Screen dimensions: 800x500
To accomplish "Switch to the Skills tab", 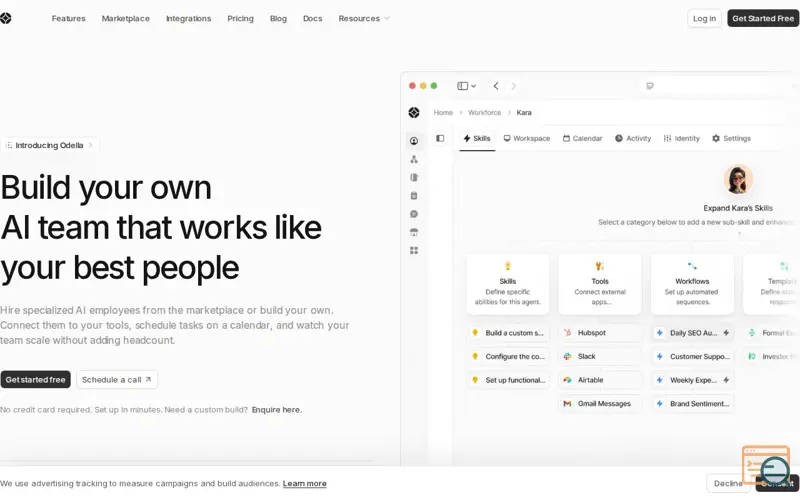I will pos(477,138).
